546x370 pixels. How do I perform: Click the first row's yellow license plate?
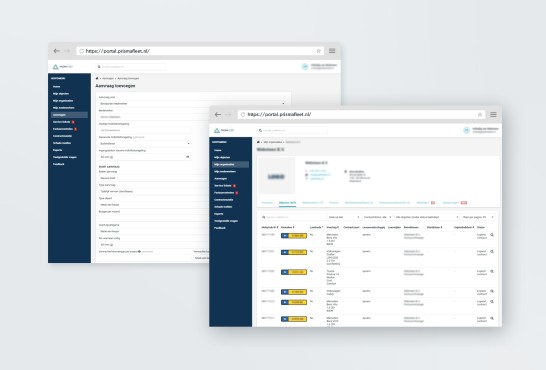click(x=294, y=236)
